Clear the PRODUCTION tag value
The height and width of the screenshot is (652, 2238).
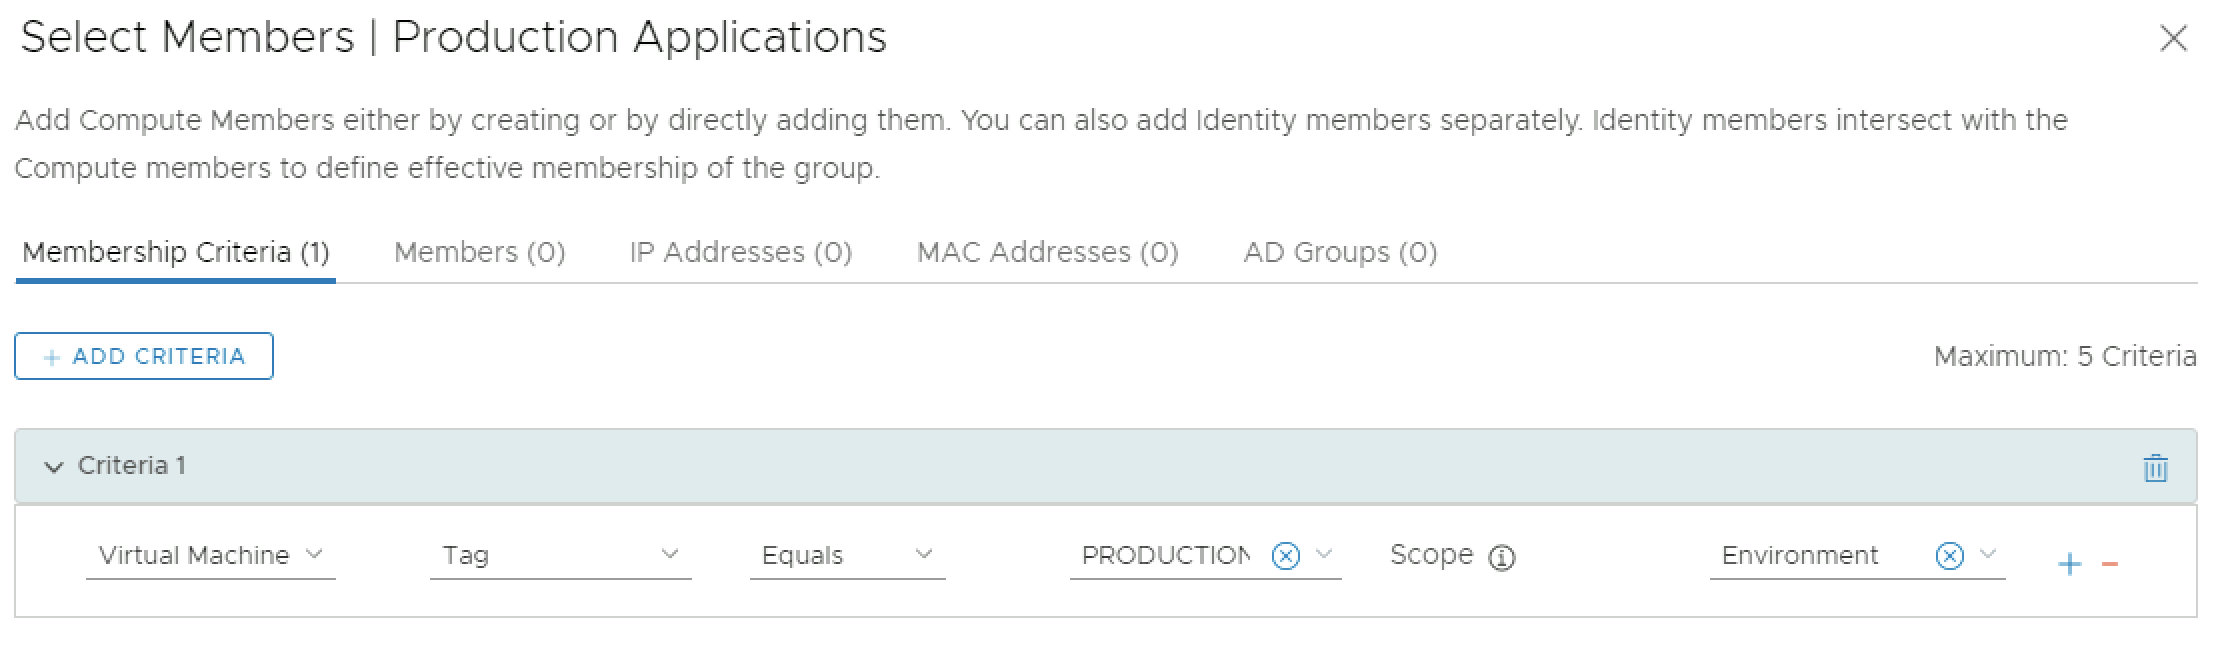pyautogui.click(x=1285, y=556)
